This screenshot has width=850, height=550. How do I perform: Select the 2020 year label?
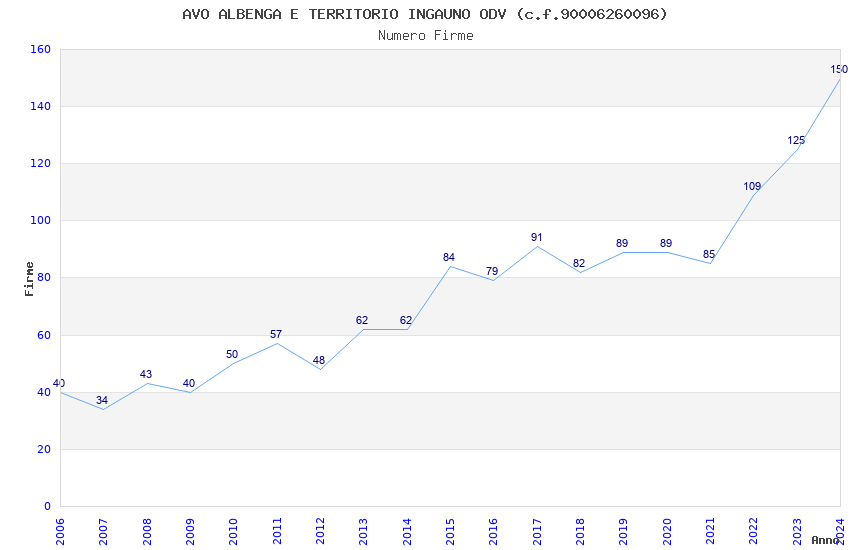667,532
